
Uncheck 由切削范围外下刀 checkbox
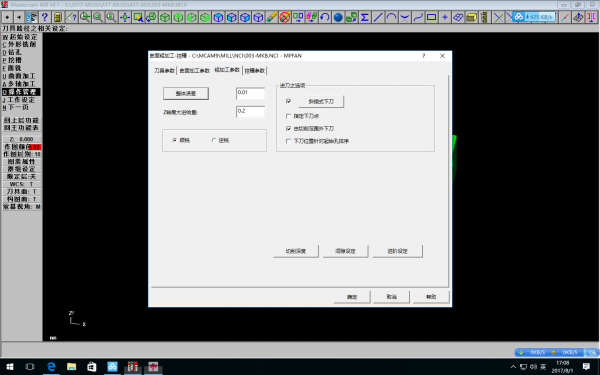pos(289,129)
